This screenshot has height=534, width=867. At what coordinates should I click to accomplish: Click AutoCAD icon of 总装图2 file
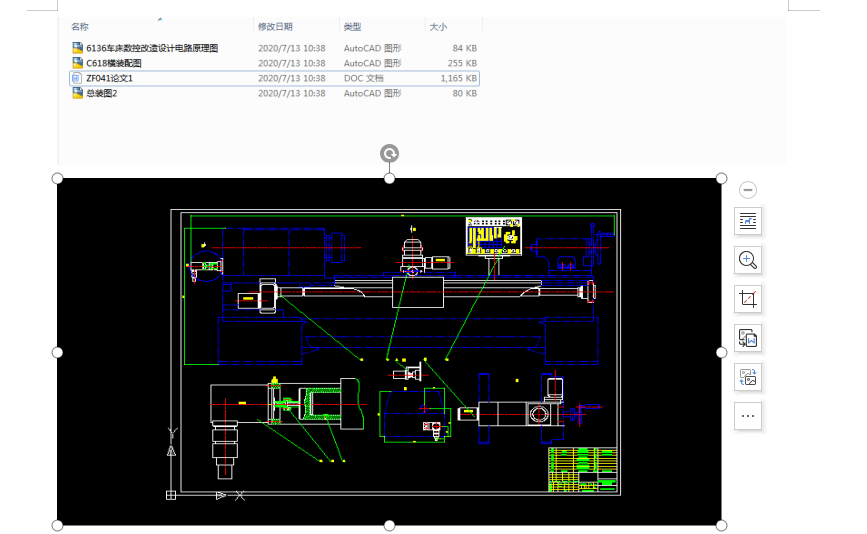point(77,93)
